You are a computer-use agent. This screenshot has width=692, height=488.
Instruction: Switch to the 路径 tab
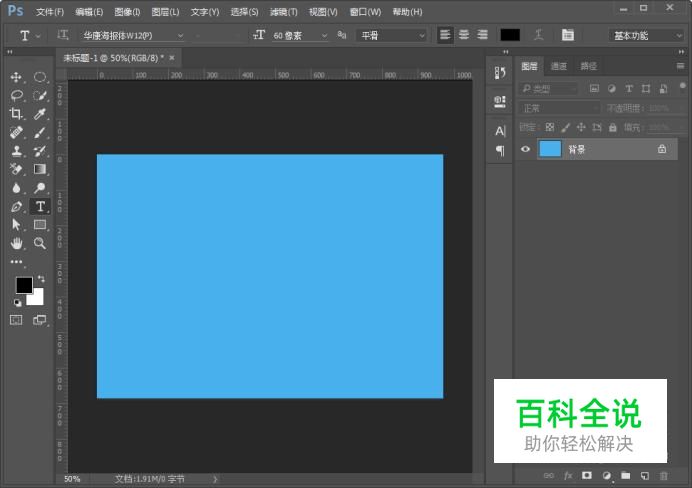(588, 66)
